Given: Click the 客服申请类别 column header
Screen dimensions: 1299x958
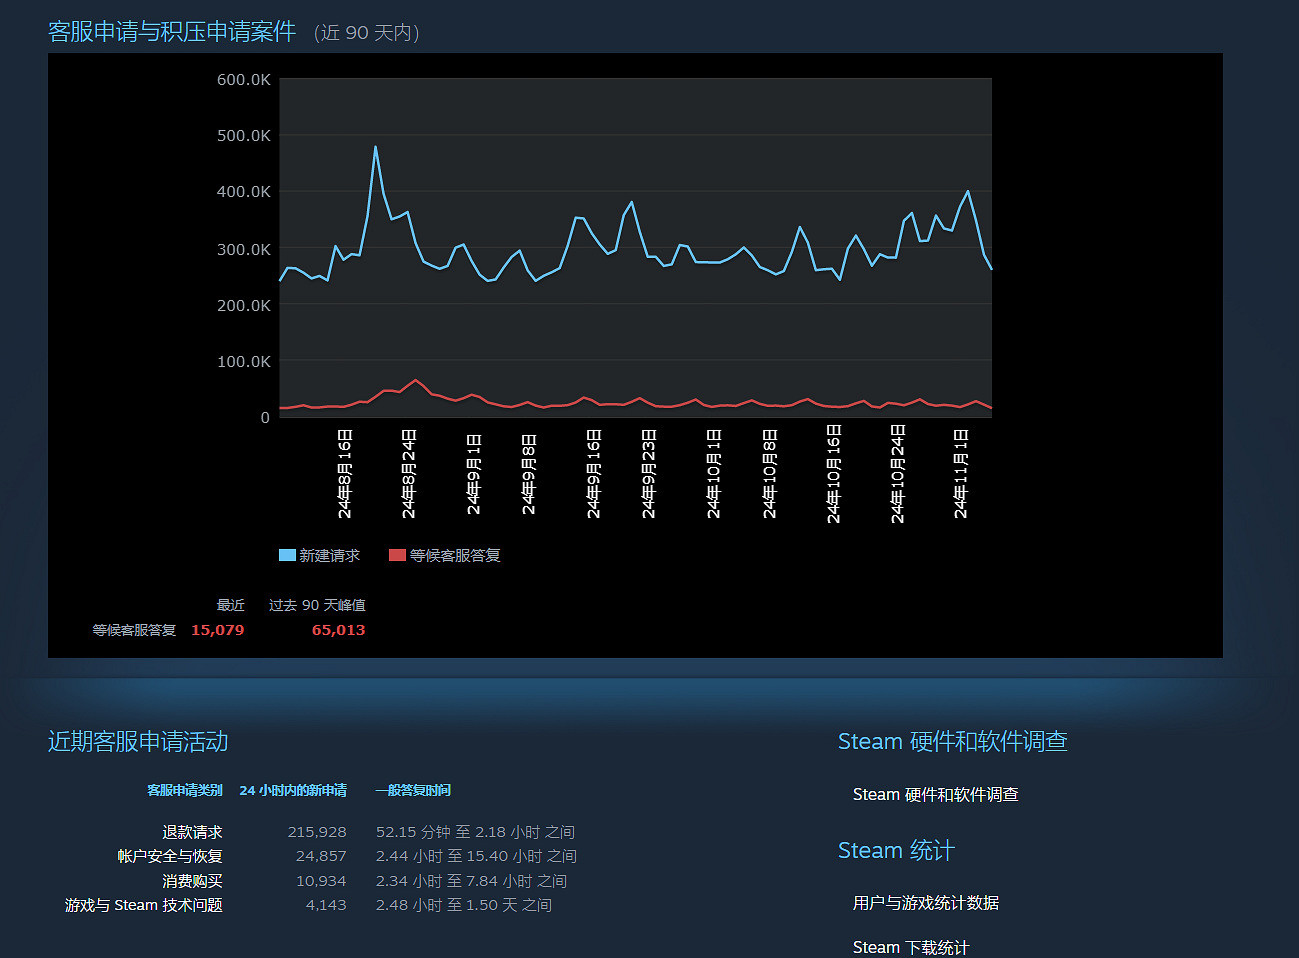Looking at the screenshot, I should [x=185, y=790].
